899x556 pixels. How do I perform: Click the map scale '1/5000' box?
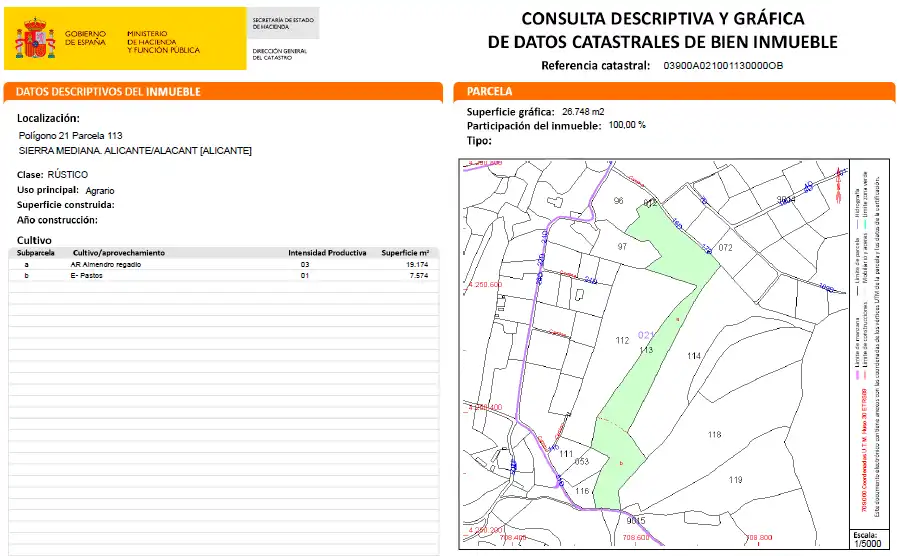pos(867,539)
